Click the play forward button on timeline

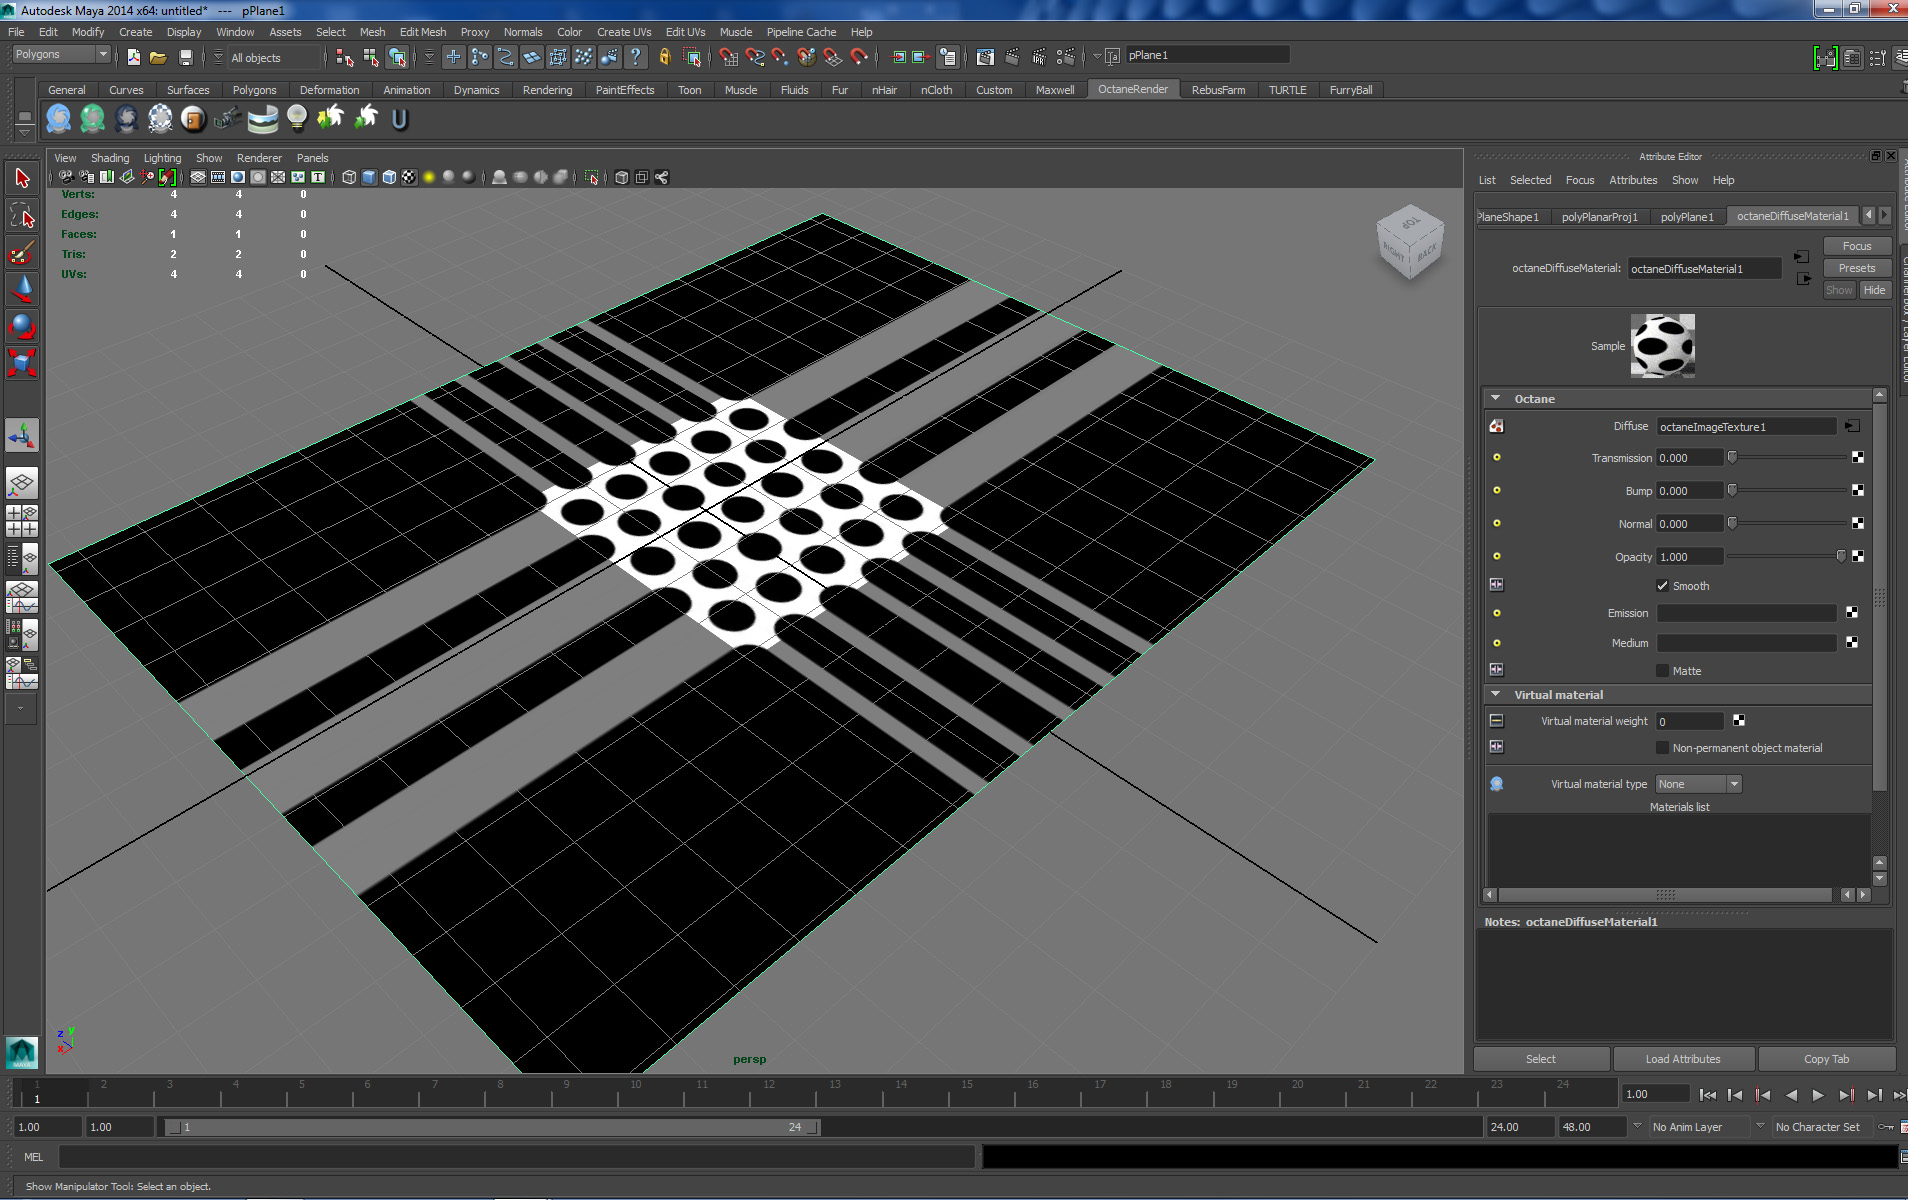(1818, 1095)
